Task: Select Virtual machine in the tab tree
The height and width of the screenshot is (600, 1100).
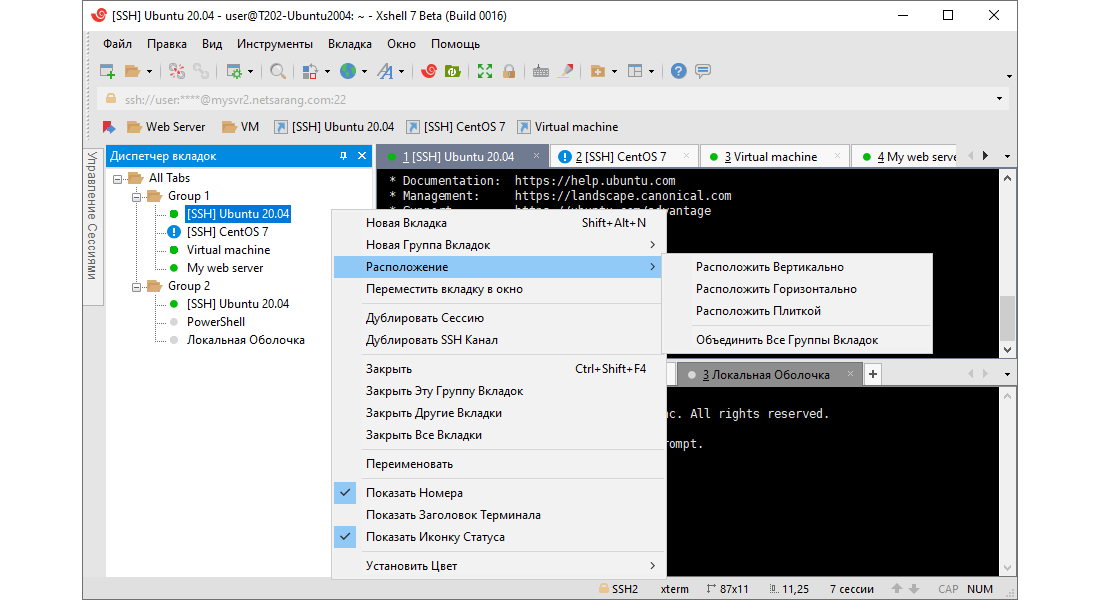Action: pos(228,250)
